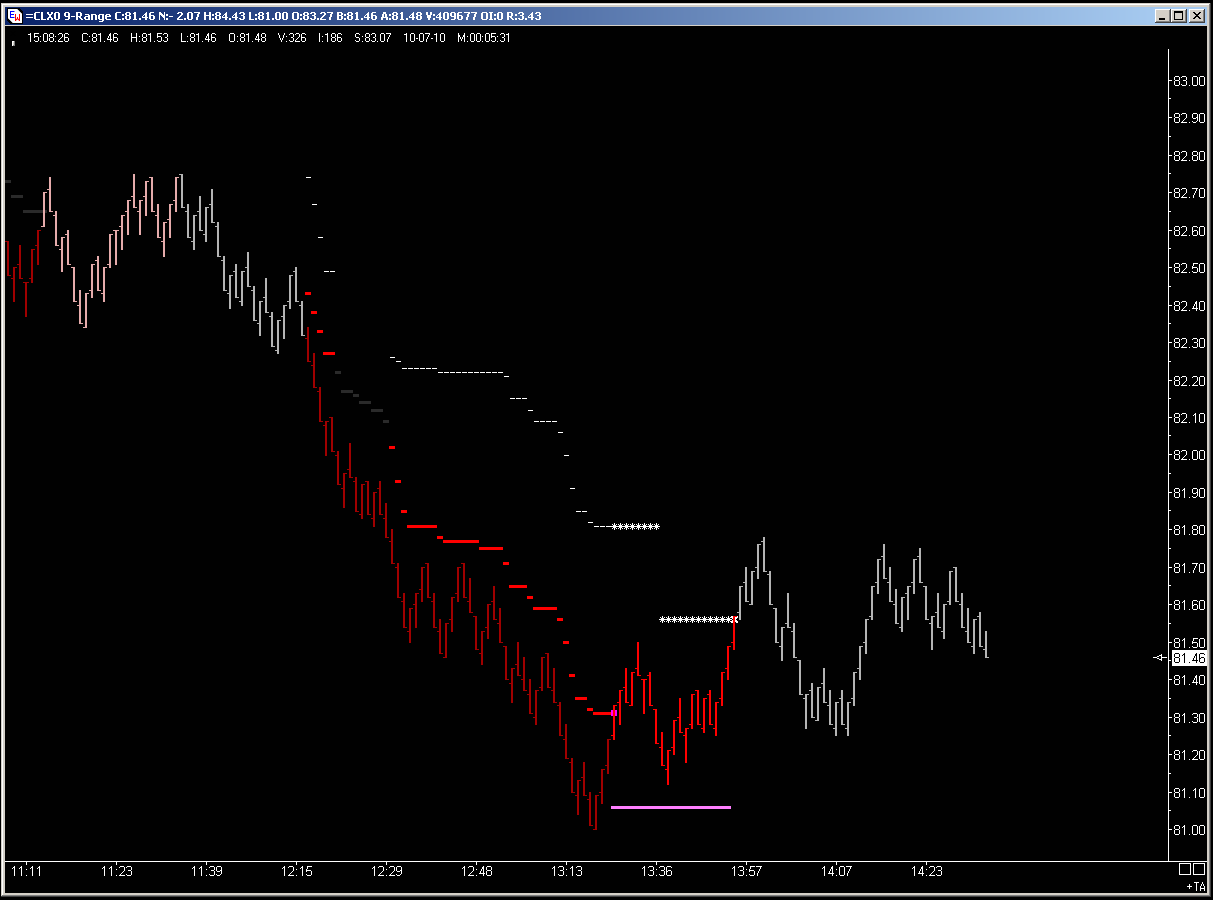Click the 12:29 time axis label
Viewport: 1213px width, 900px height.
pos(387,871)
